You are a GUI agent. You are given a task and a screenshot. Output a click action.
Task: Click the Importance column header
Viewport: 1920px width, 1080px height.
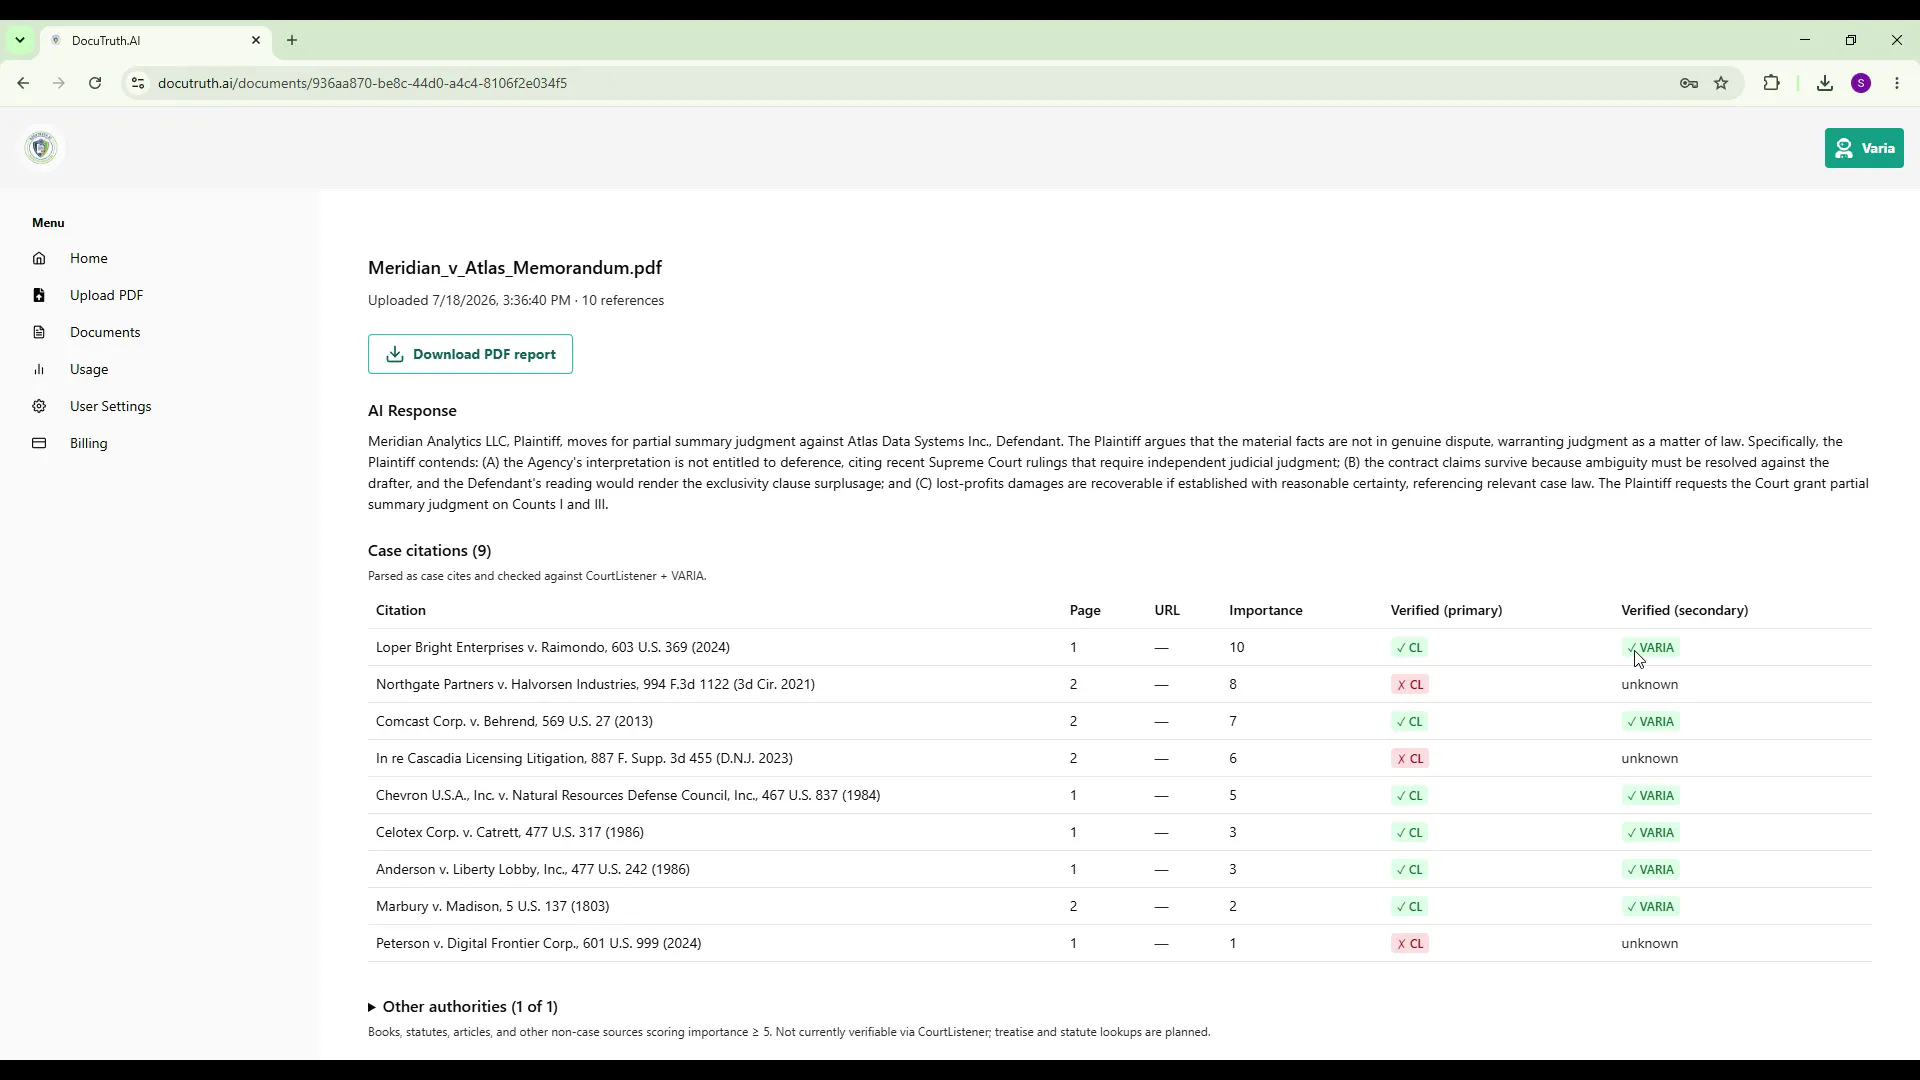[x=1266, y=610]
